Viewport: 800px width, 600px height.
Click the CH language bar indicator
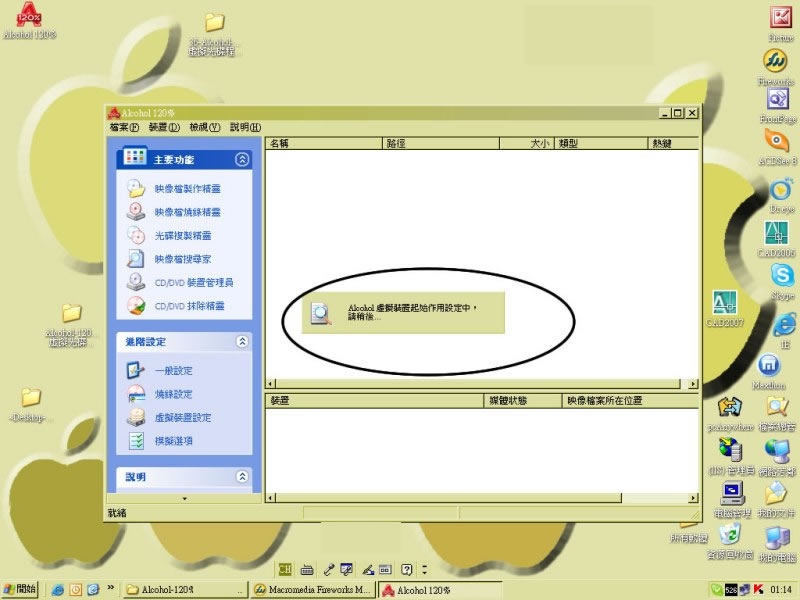(x=284, y=569)
